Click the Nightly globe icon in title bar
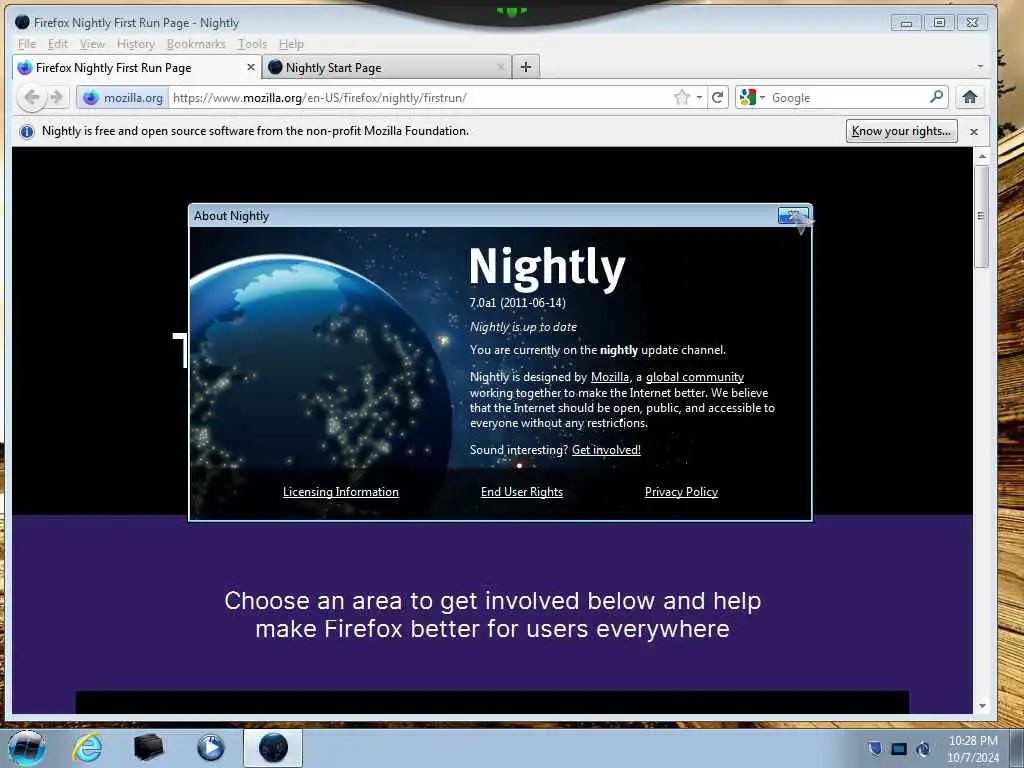The width and height of the screenshot is (1024, 768). (x=22, y=22)
